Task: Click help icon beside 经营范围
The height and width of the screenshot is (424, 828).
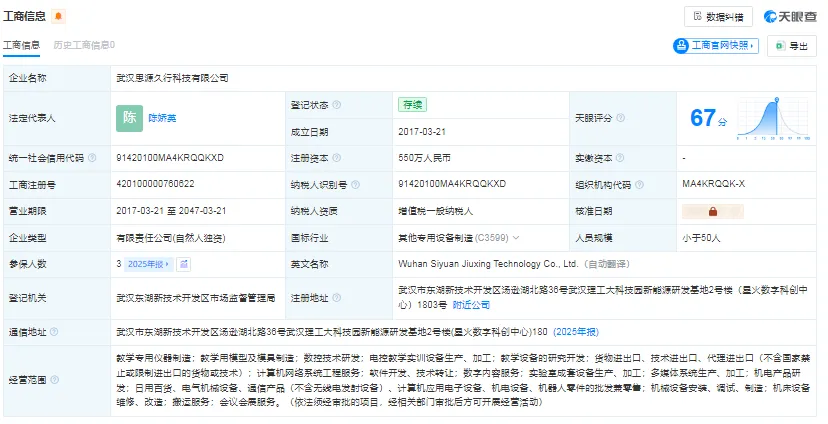Action: click(x=54, y=380)
